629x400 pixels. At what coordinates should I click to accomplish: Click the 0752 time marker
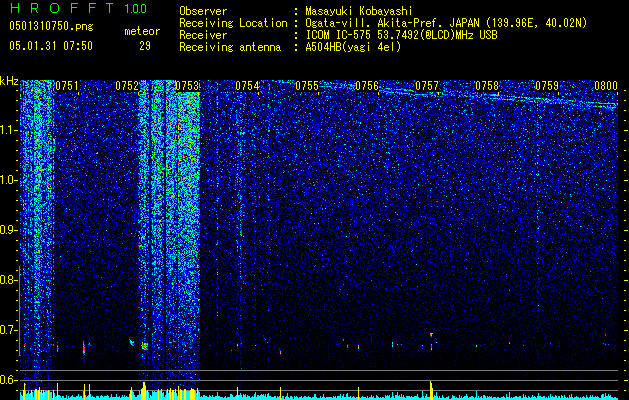tap(127, 86)
